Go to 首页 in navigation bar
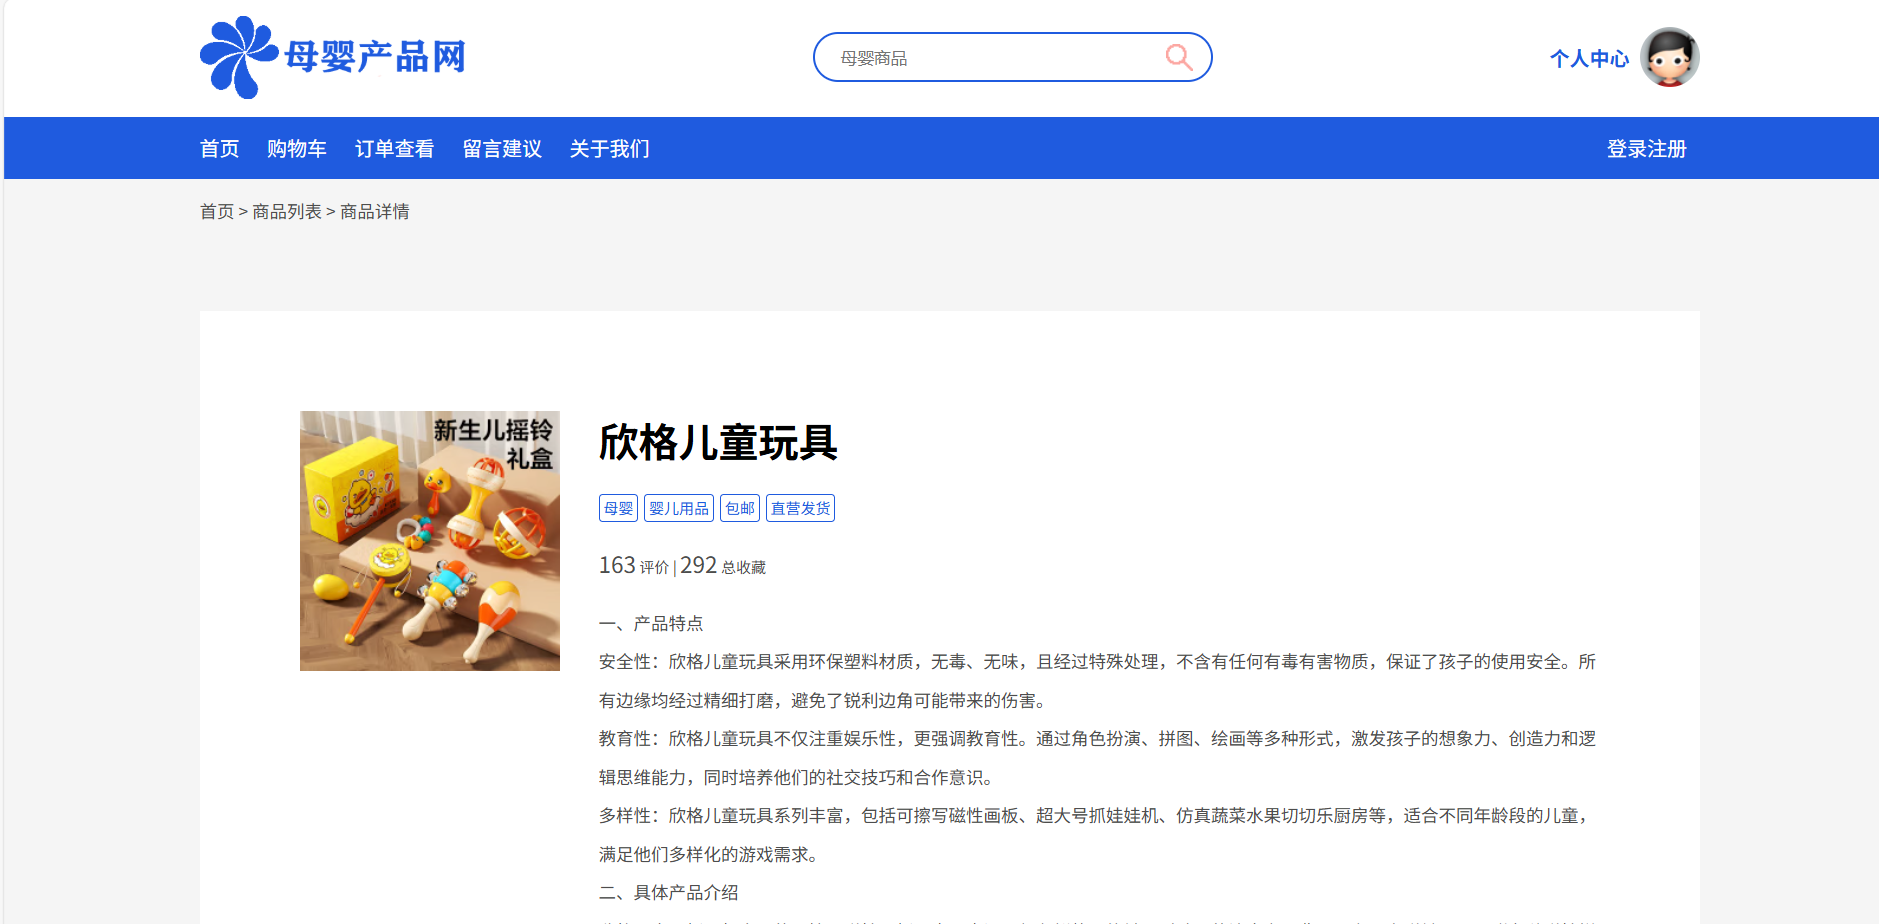Viewport: 1879px width, 924px height. coord(219,149)
